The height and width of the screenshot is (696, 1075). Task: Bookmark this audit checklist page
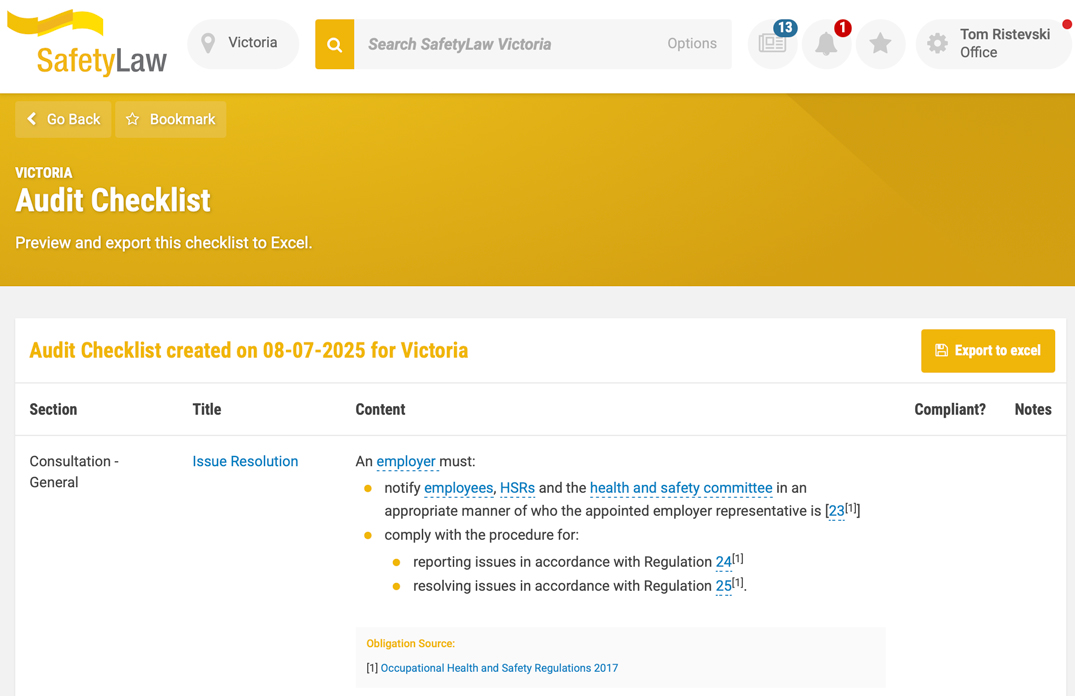coord(171,119)
